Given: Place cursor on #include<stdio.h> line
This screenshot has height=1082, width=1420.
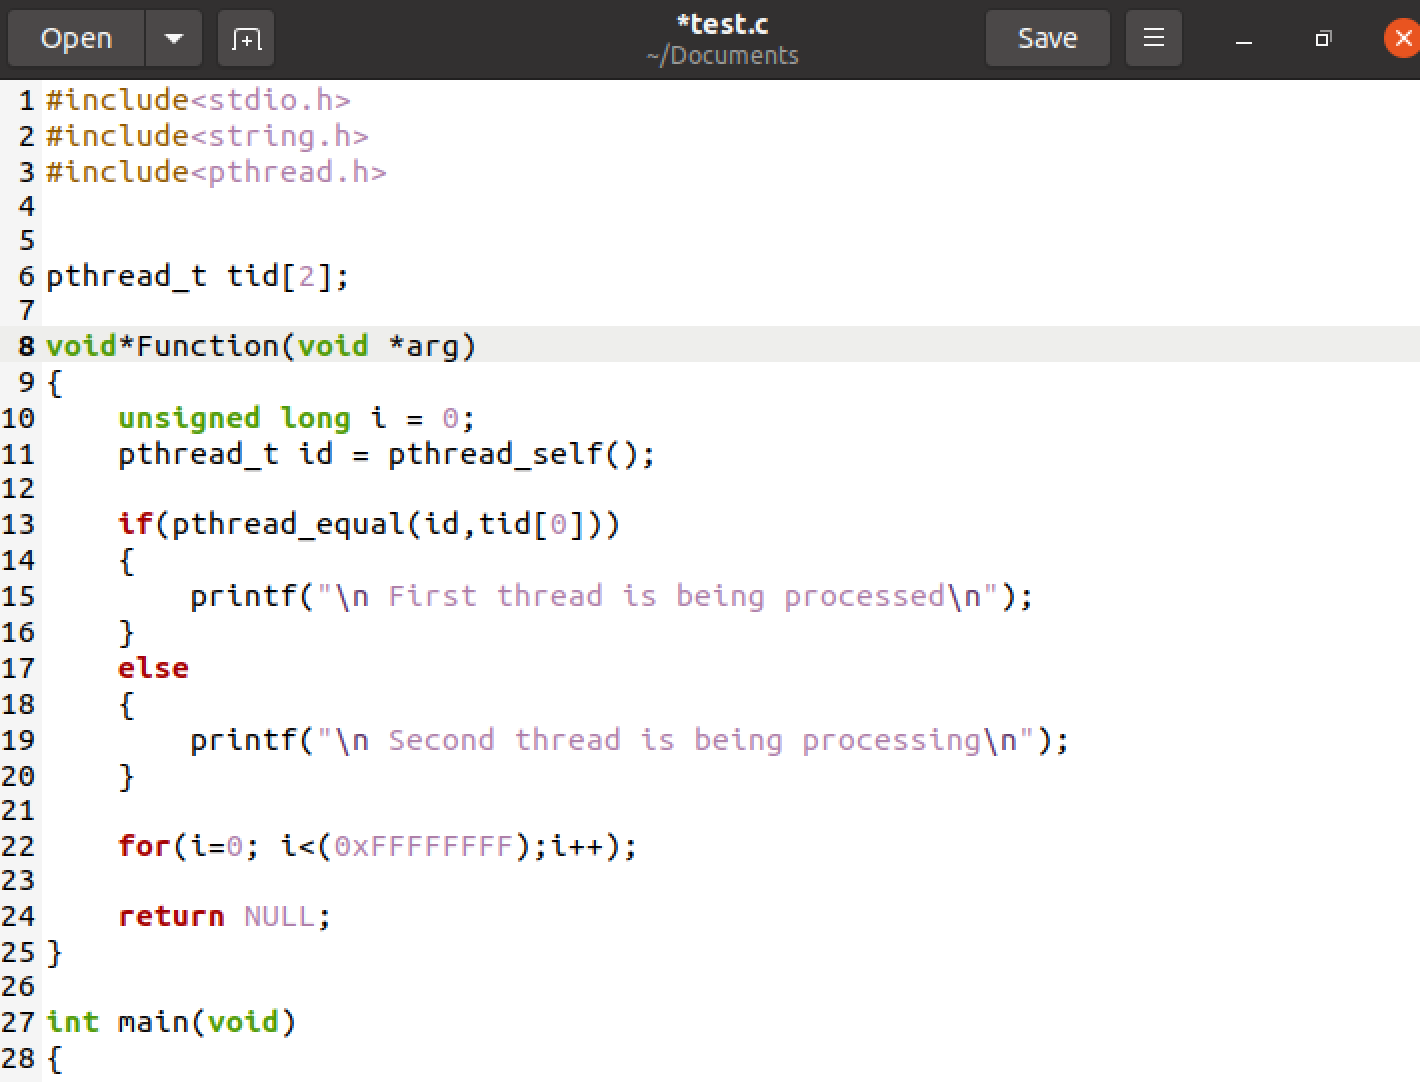Looking at the screenshot, I should pyautogui.click(x=198, y=101).
